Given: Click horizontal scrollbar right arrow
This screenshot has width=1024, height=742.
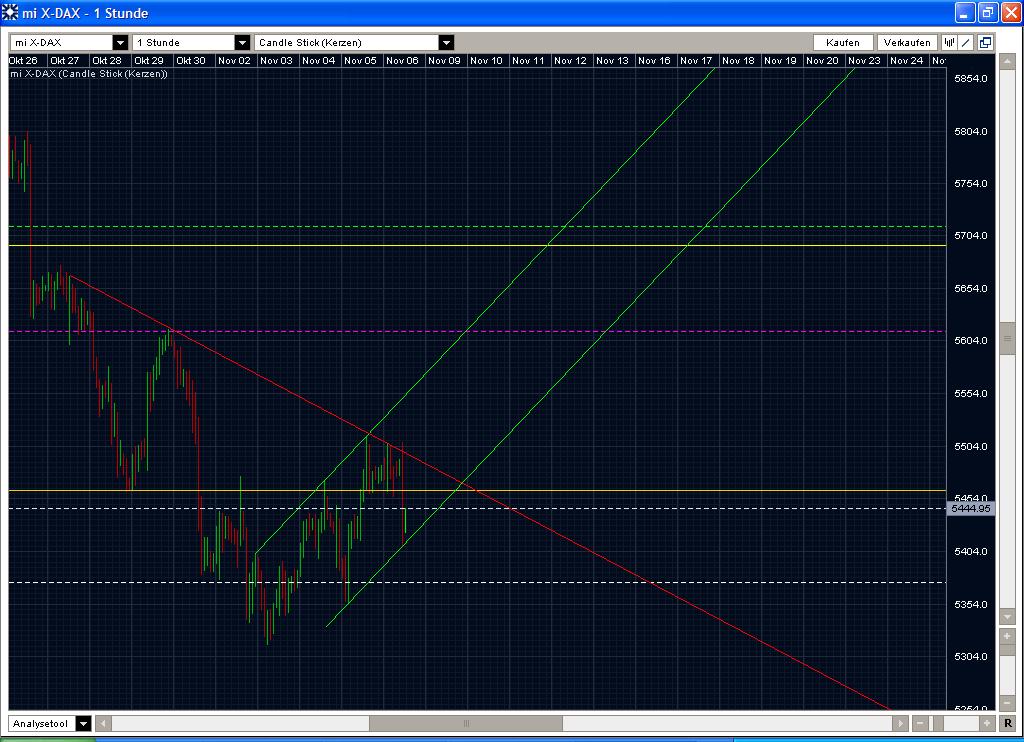Looking at the screenshot, I should tap(901, 723).
